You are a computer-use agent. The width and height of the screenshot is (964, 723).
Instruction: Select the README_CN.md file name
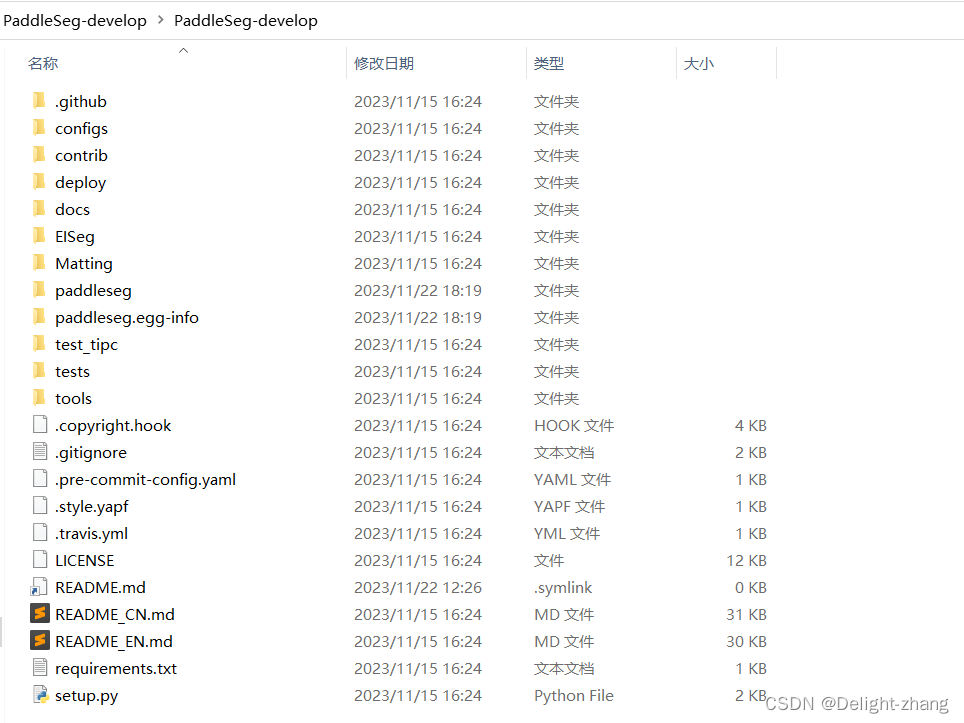pyautogui.click(x=115, y=615)
